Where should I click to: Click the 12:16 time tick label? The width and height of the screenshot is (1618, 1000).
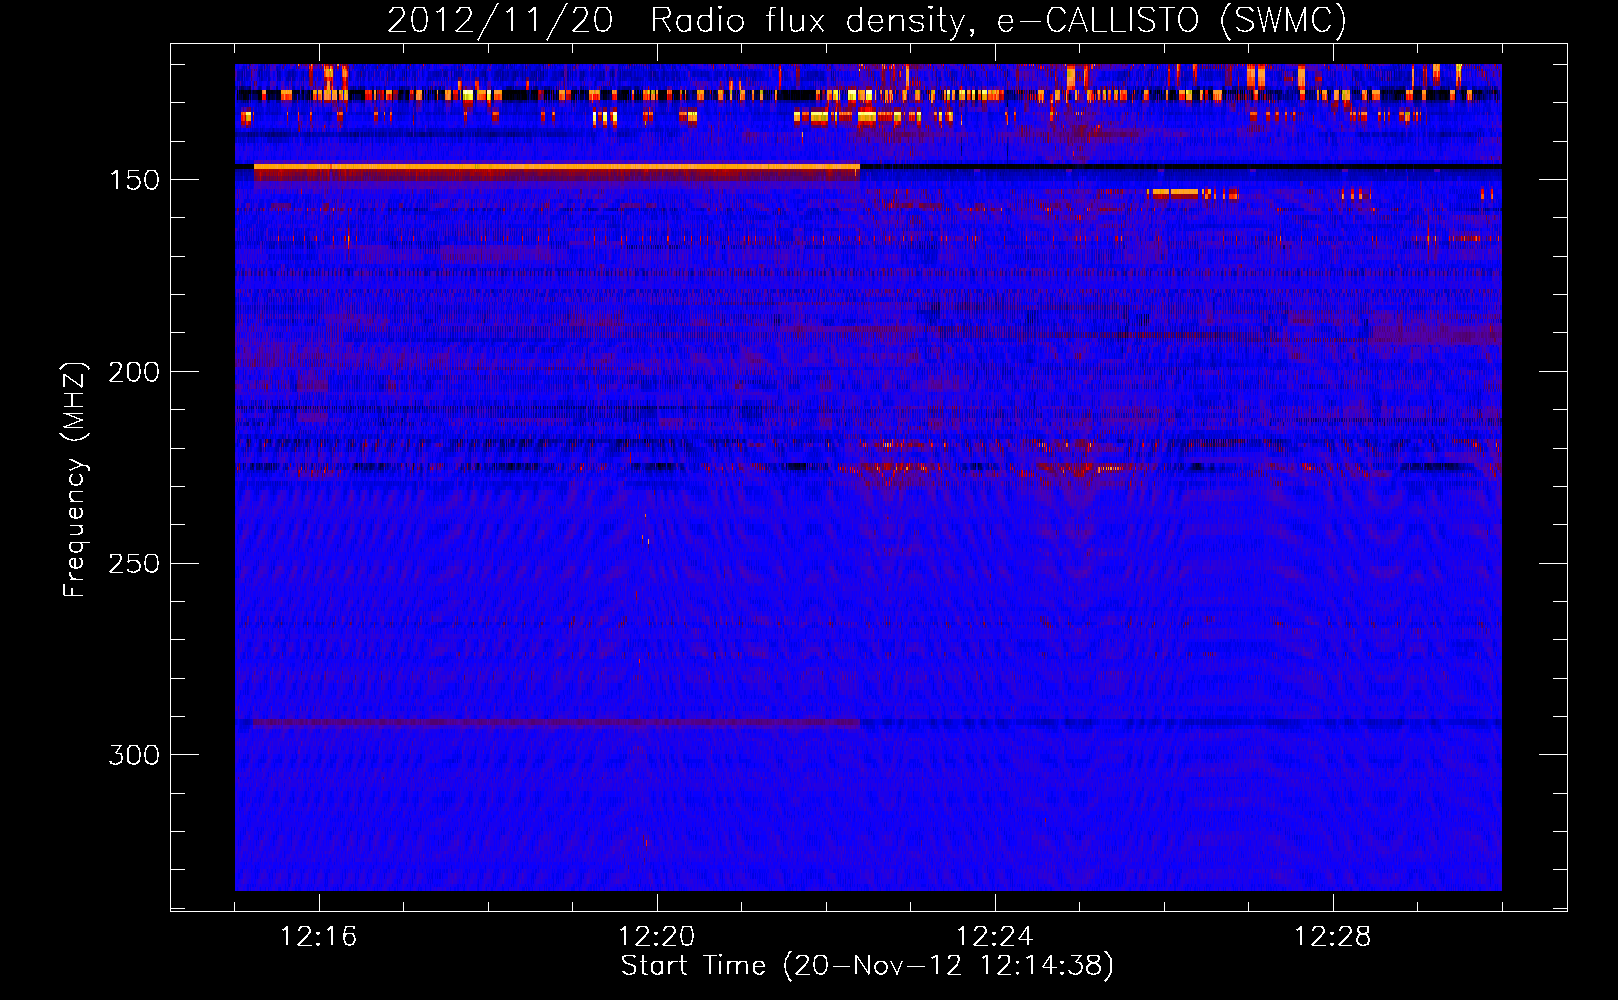tap(319, 937)
